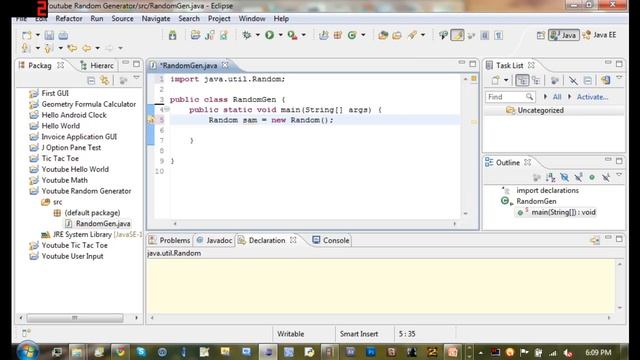
Task: Click the Back navigation arrow icon
Action: (87, 48)
